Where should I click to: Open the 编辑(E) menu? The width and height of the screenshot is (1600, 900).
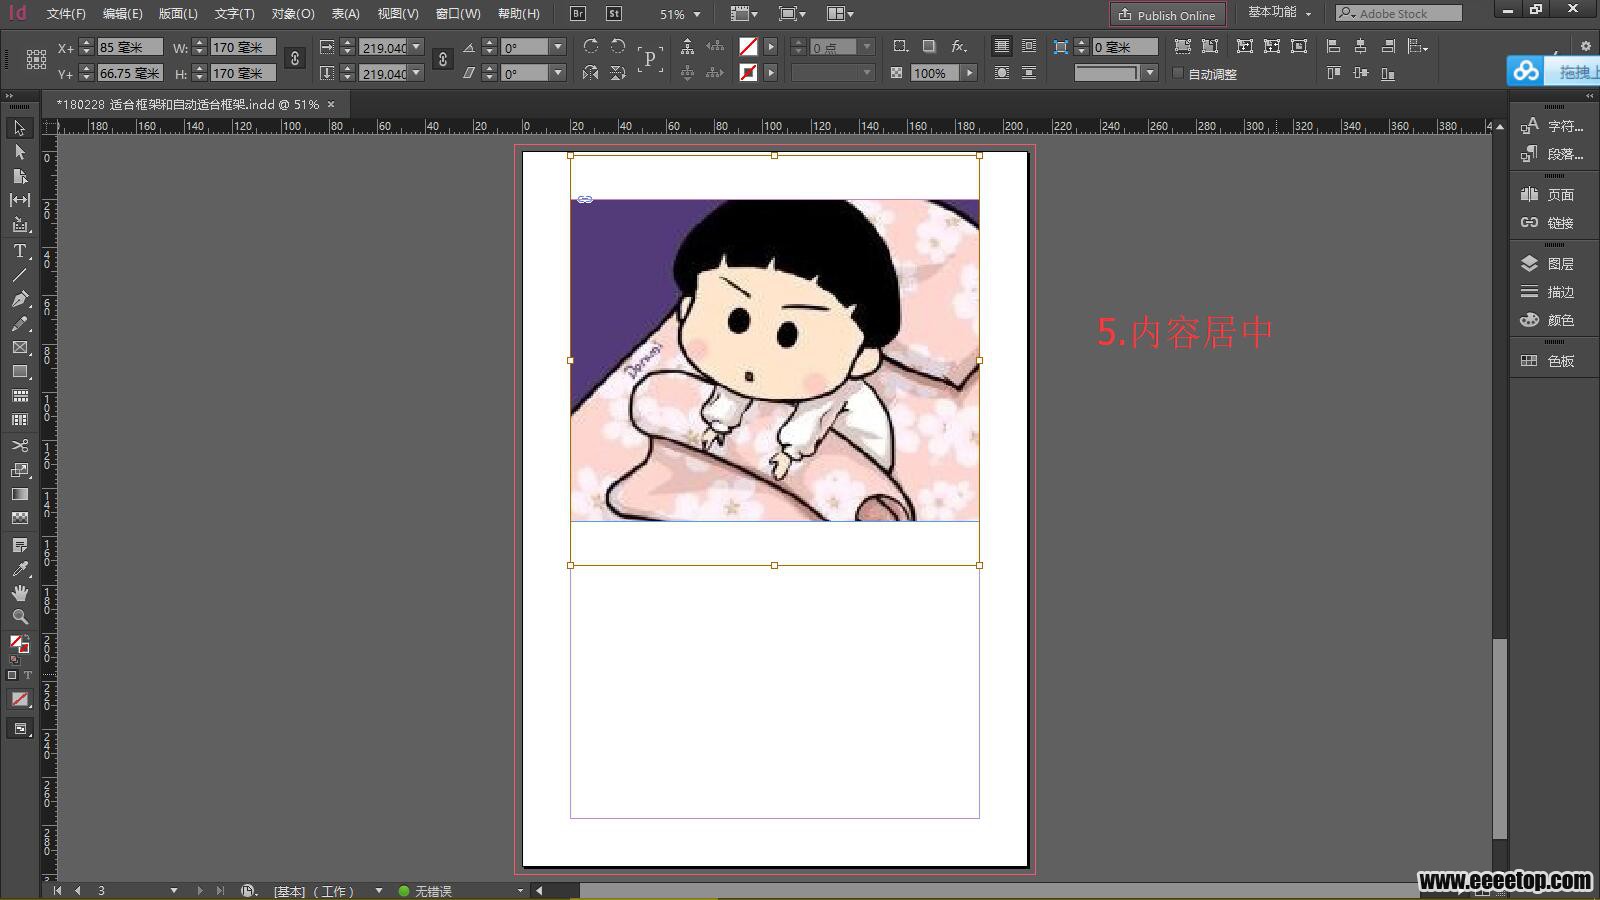point(122,14)
